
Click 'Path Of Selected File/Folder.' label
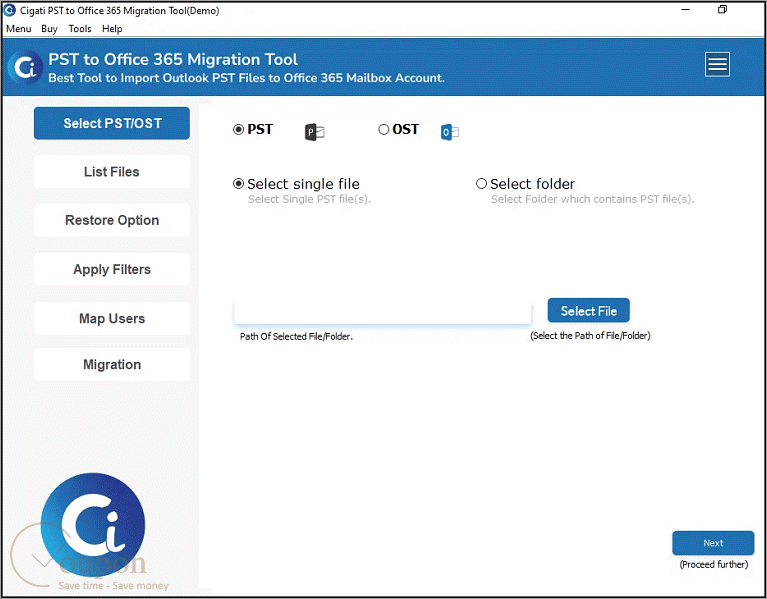296,336
